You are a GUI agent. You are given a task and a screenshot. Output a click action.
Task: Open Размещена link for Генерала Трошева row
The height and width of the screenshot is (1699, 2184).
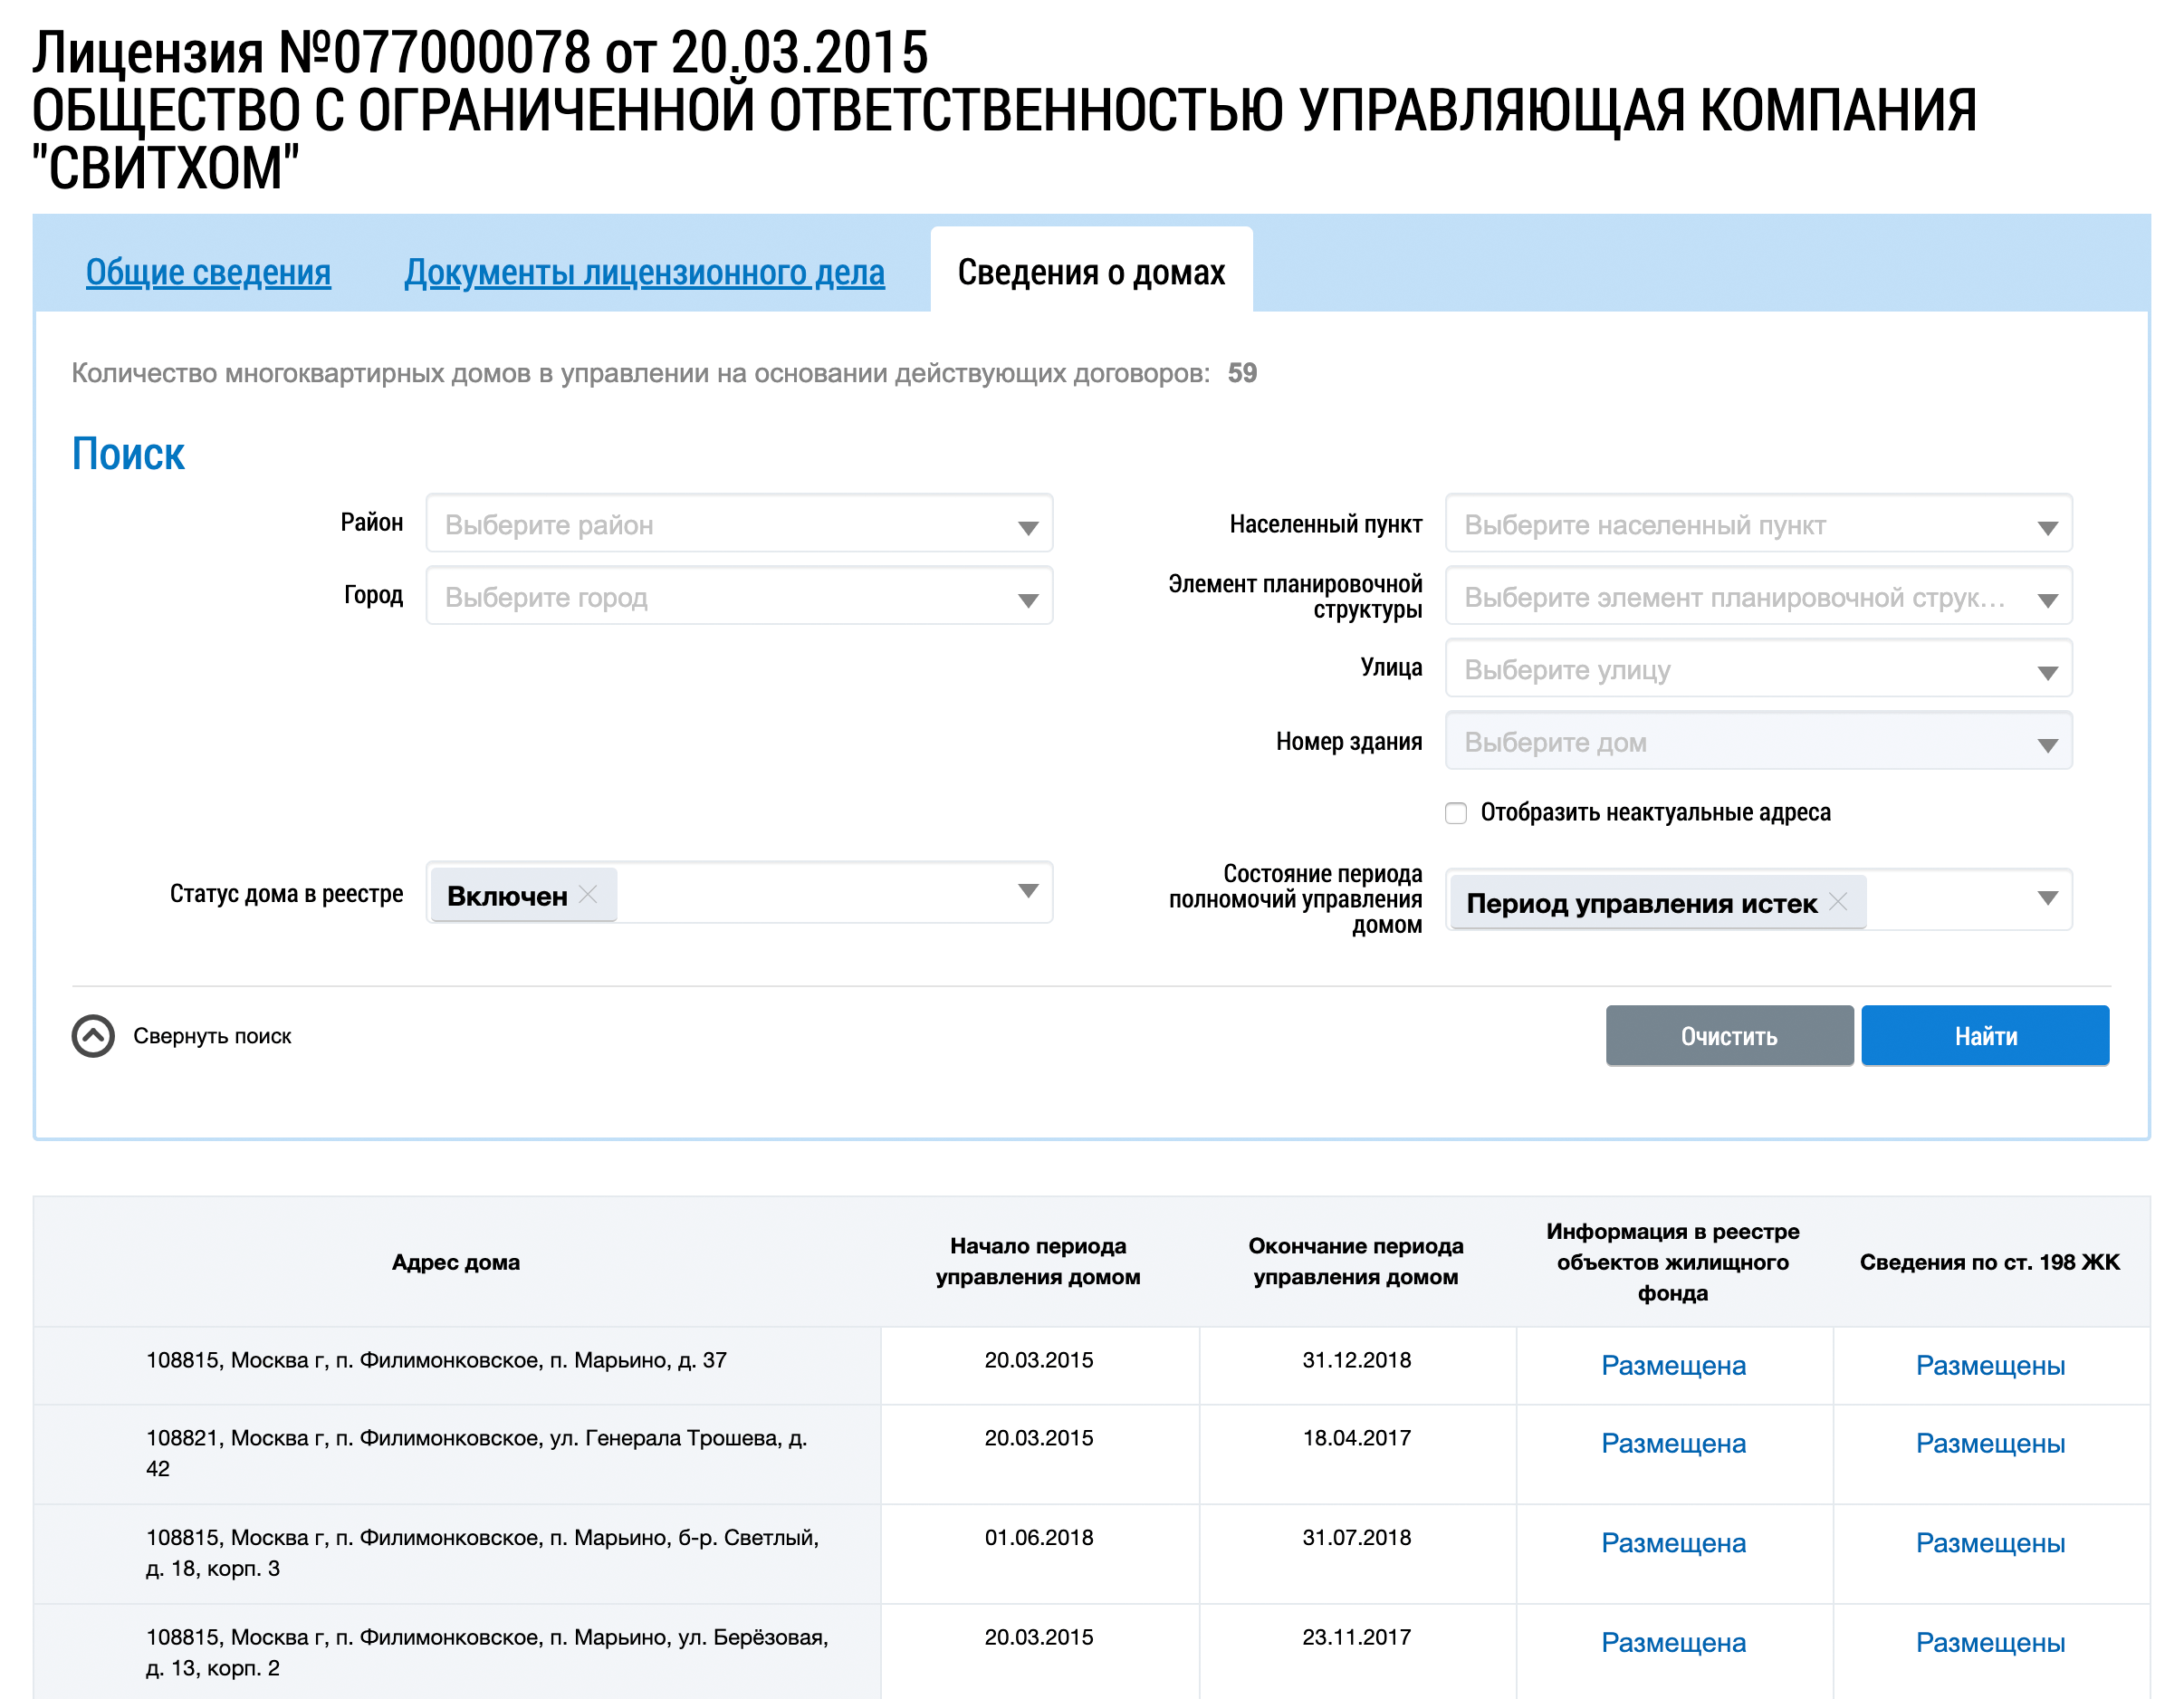tap(1673, 1443)
